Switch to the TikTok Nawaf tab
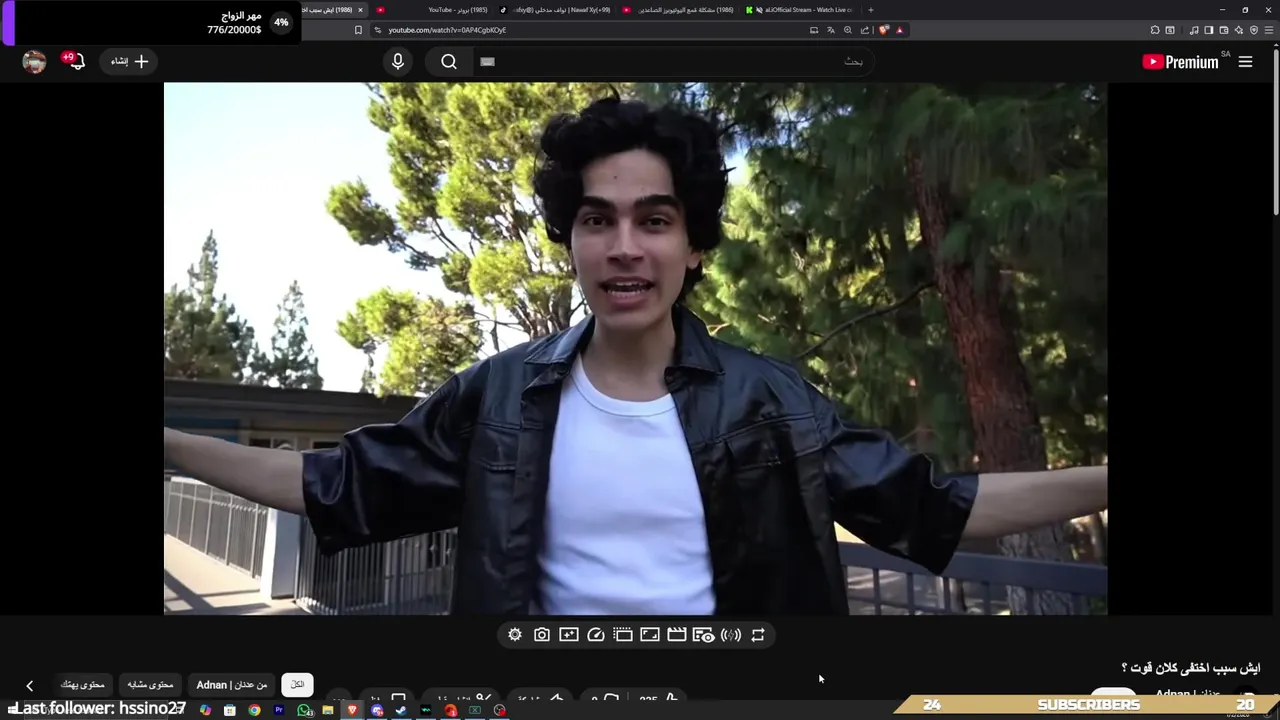The width and height of the screenshot is (1280, 720). (x=556, y=10)
